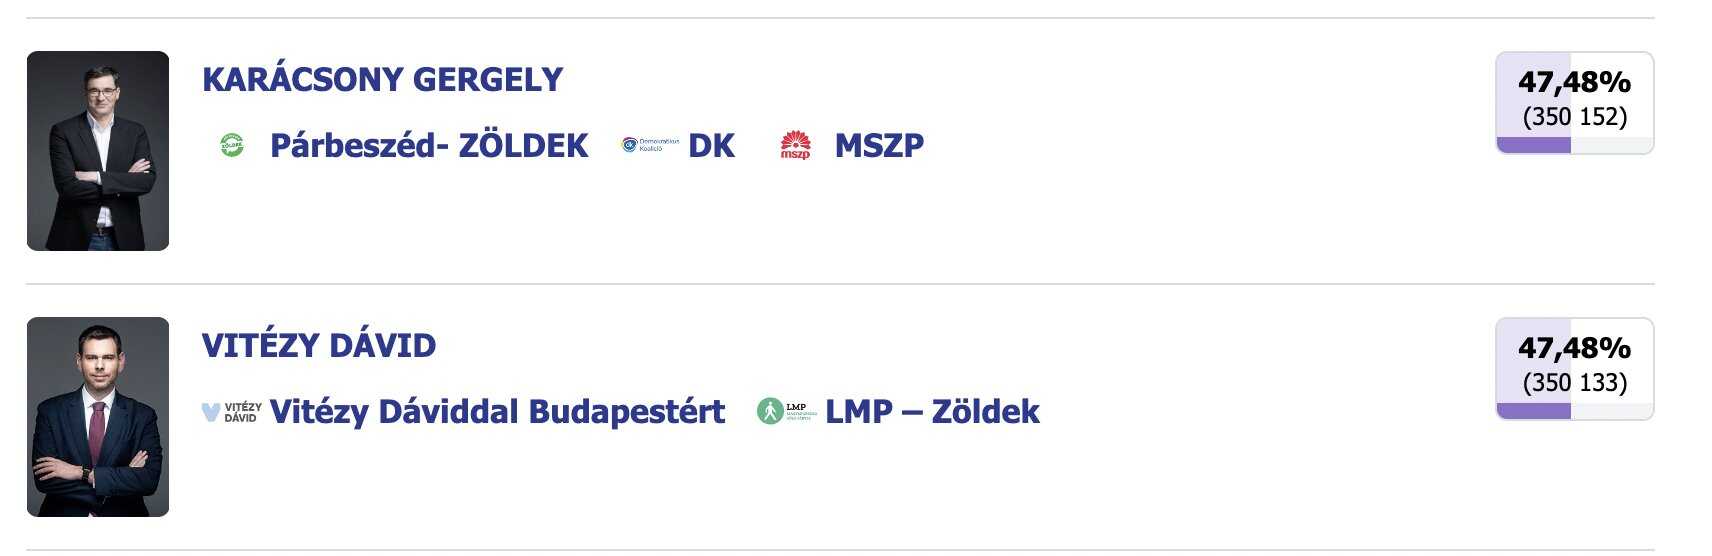Screen dimensions: 1712x556
Task: Open the VITÉZY DÁVID candidate name
Action: tap(319, 345)
